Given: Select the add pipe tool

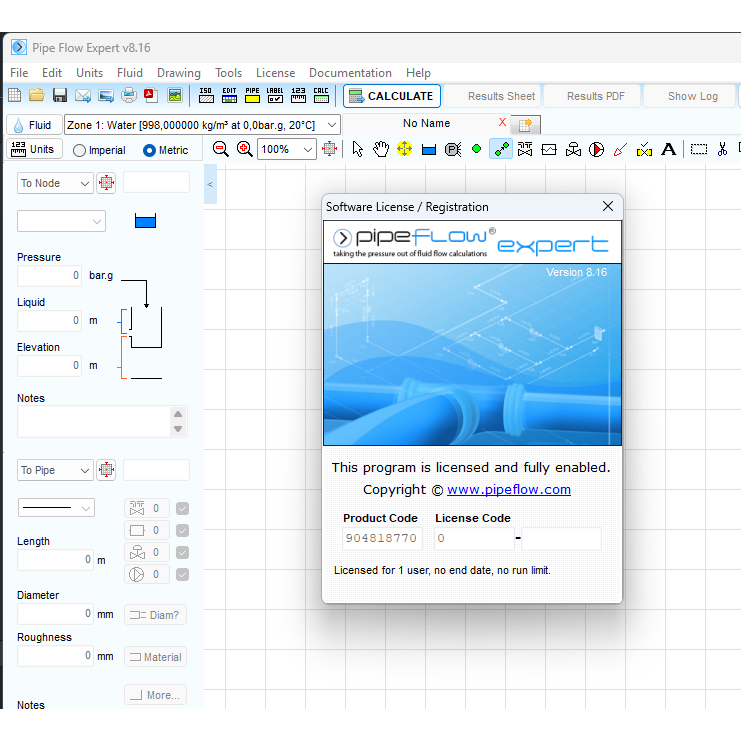Looking at the screenshot, I should coord(501,149).
